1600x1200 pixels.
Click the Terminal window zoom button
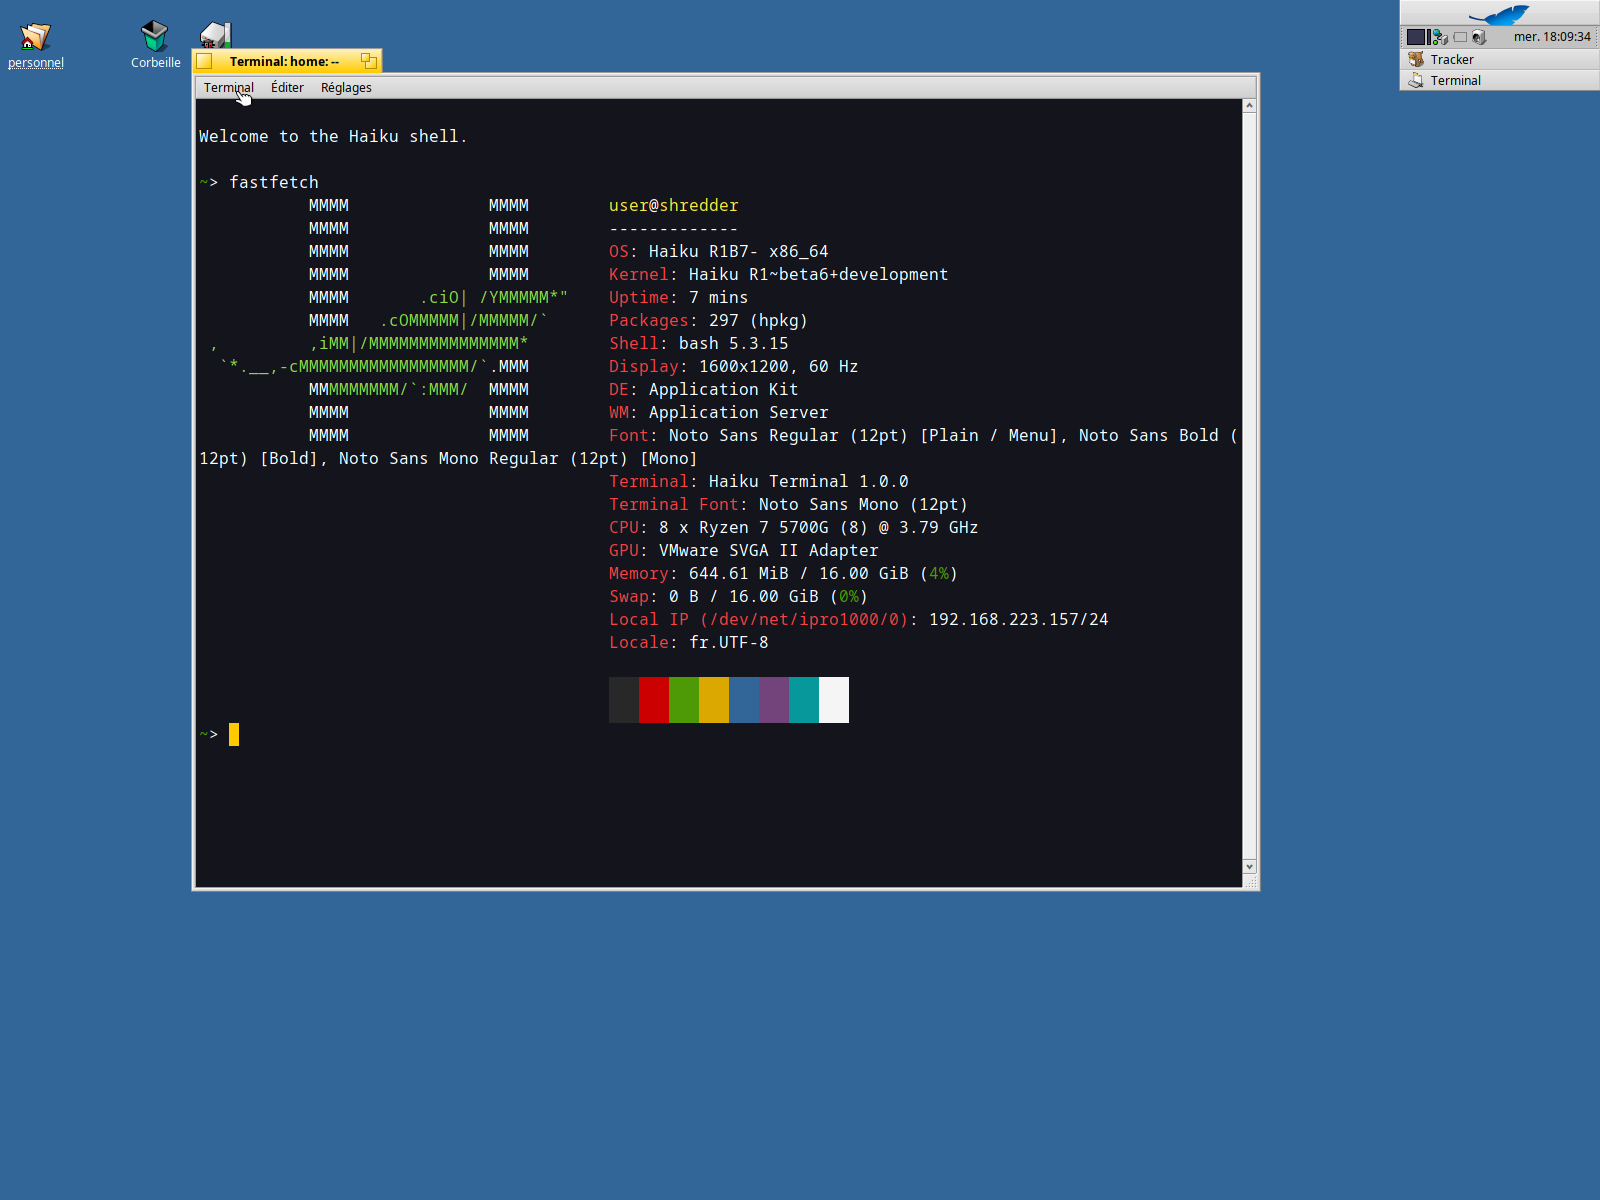click(369, 61)
